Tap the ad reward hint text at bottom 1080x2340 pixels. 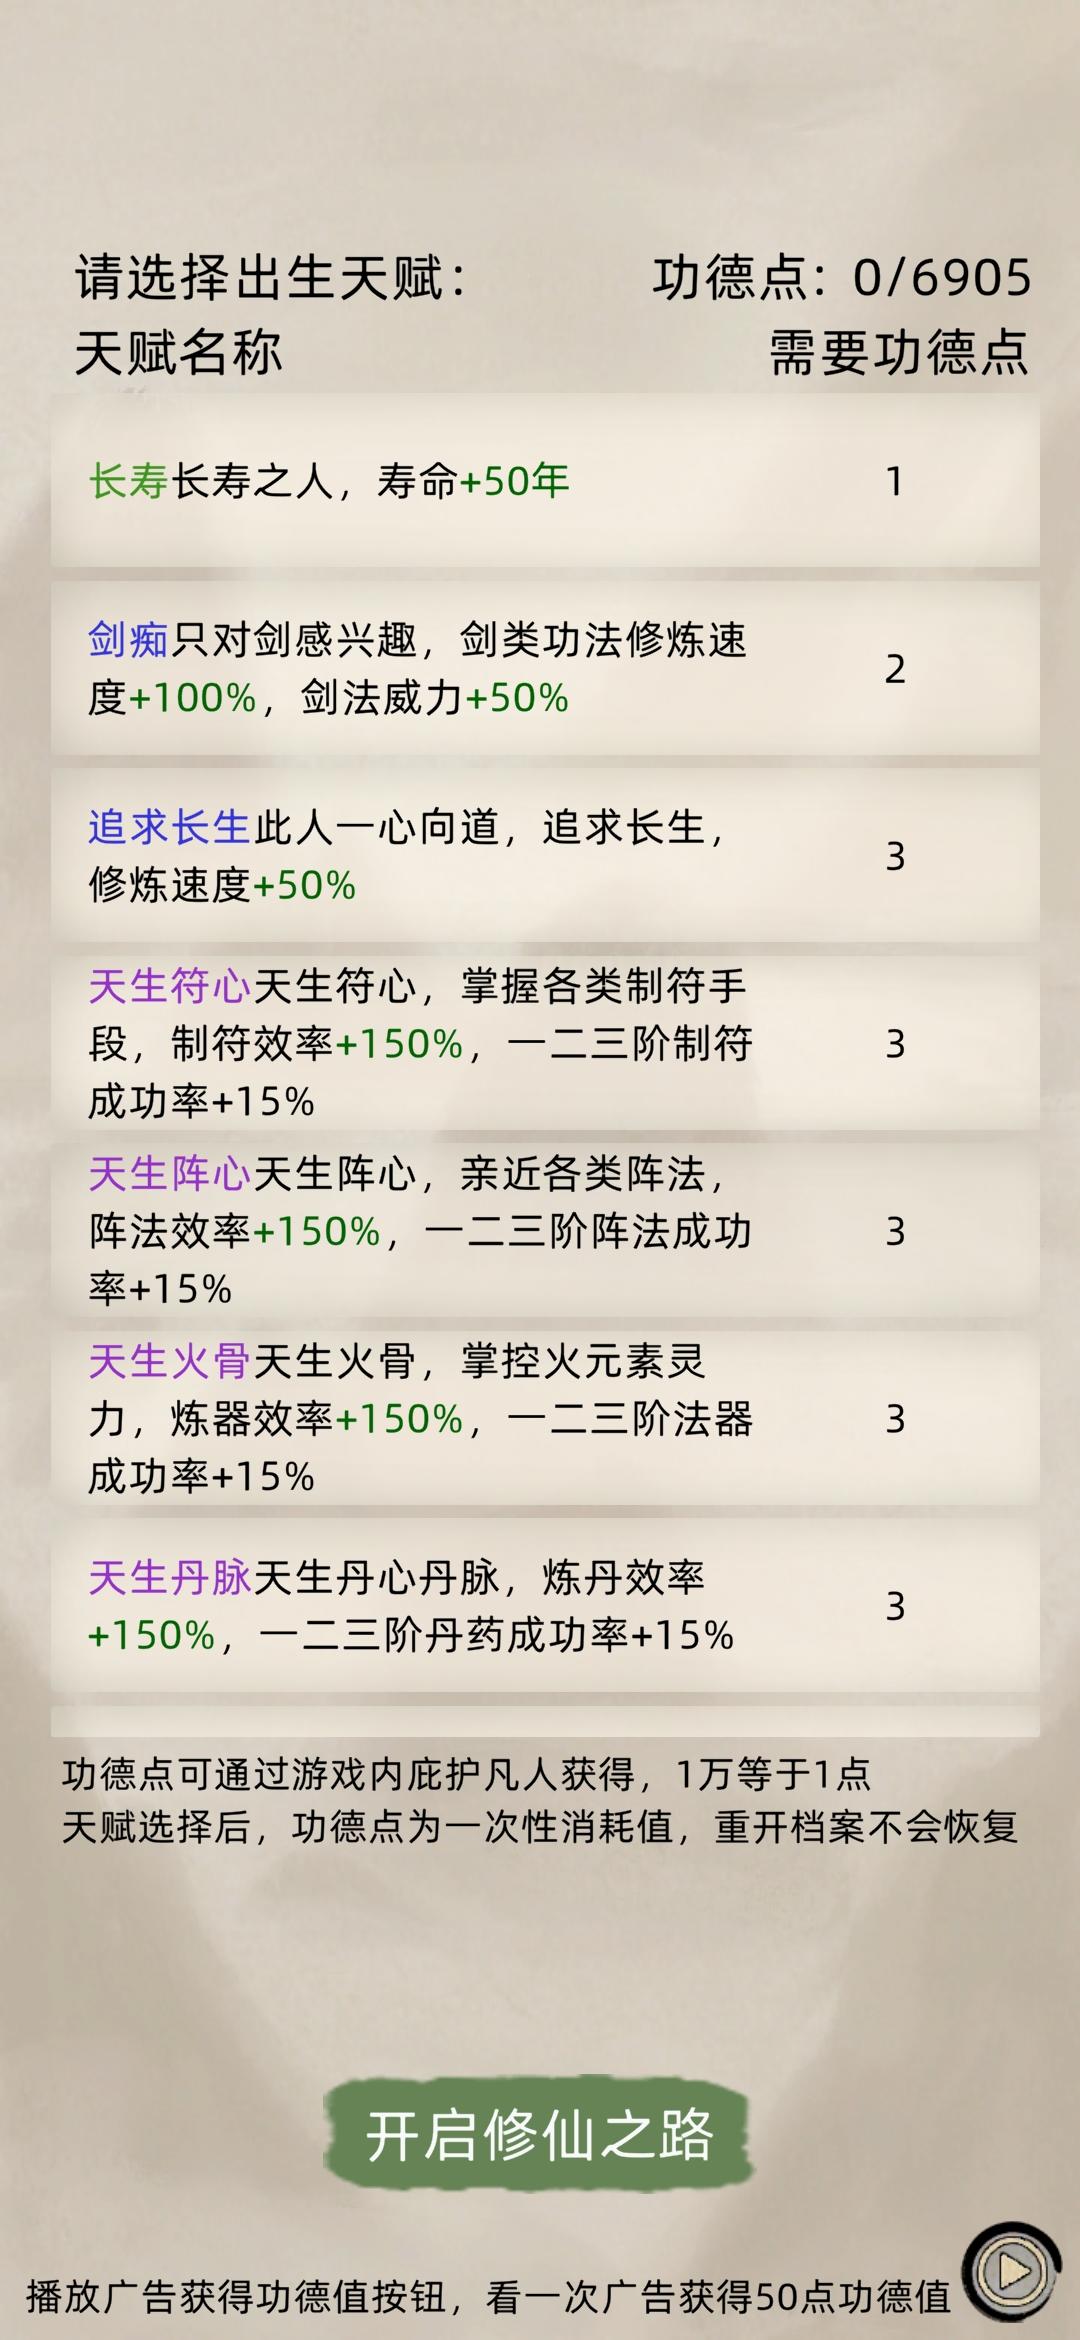click(488, 2296)
